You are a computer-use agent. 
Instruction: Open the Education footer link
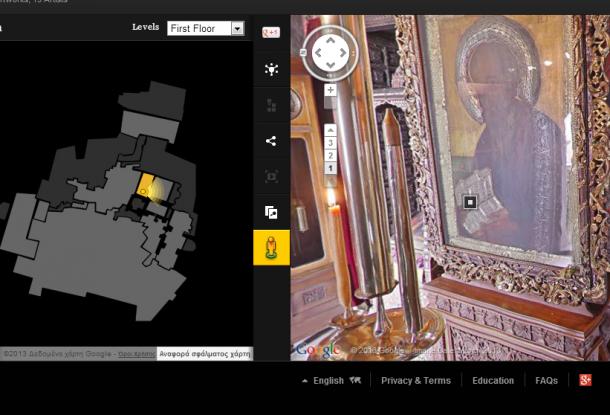pyautogui.click(x=493, y=380)
